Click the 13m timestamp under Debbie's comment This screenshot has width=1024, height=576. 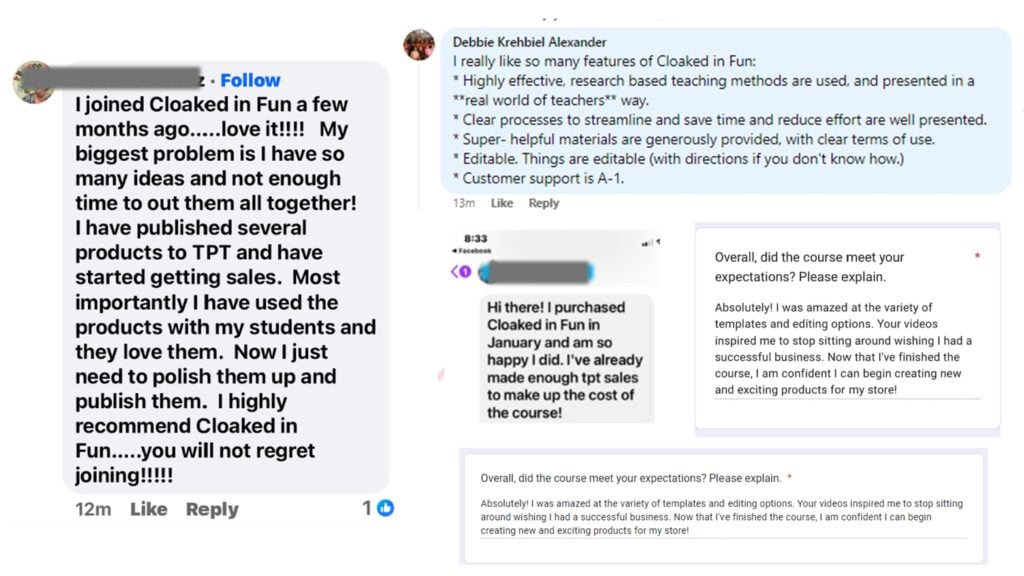pyautogui.click(x=464, y=203)
